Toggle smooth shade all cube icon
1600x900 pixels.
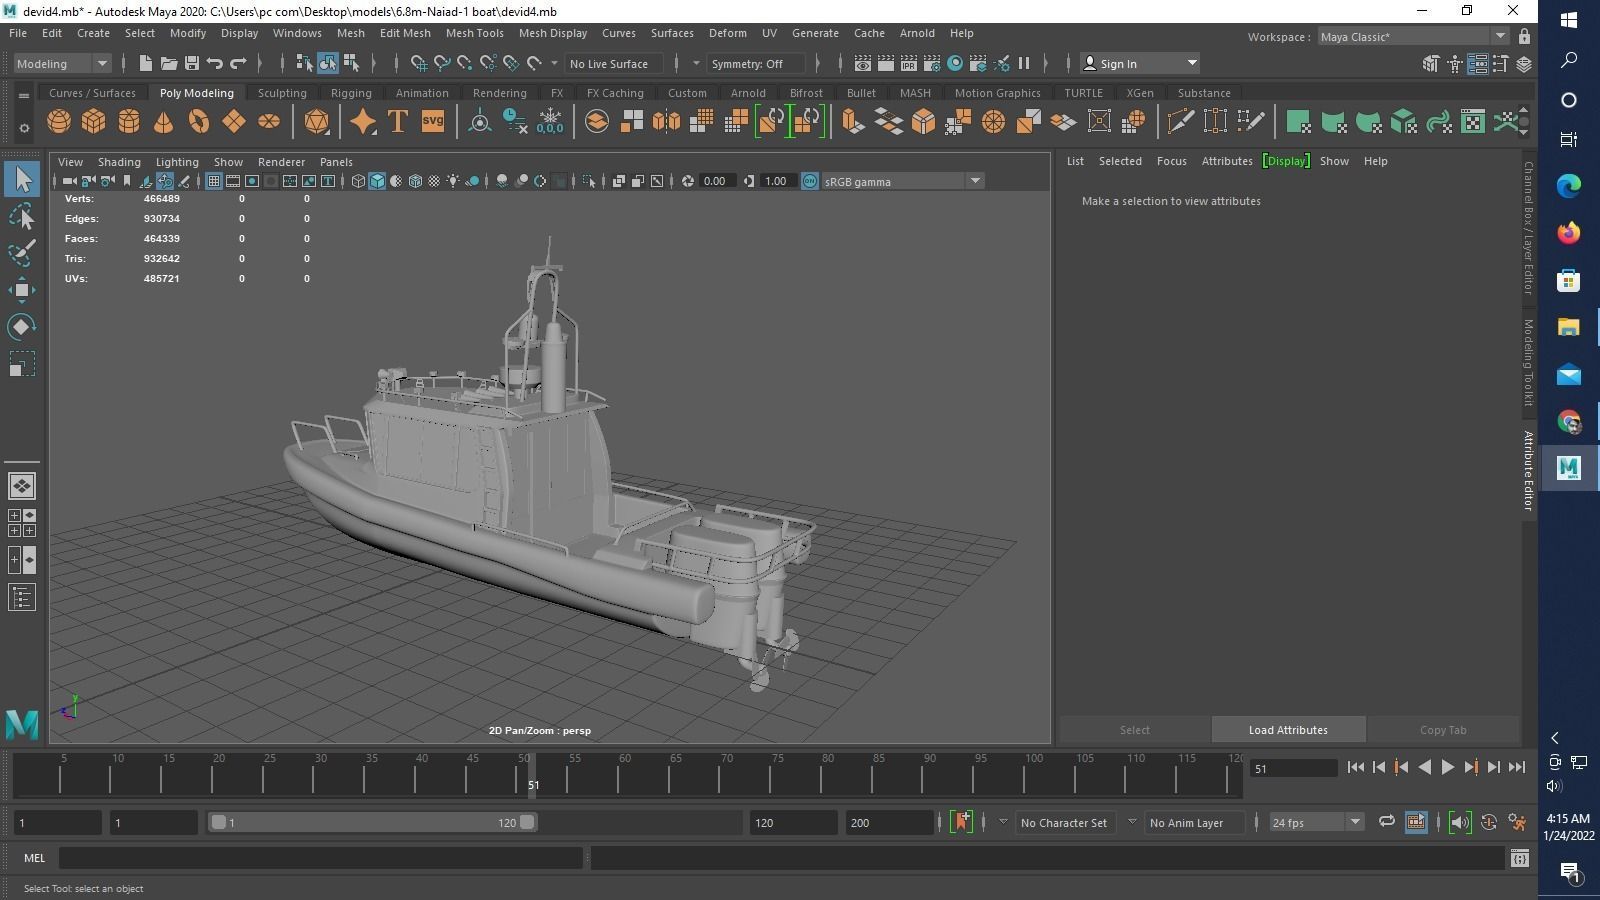pyautogui.click(x=377, y=181)
